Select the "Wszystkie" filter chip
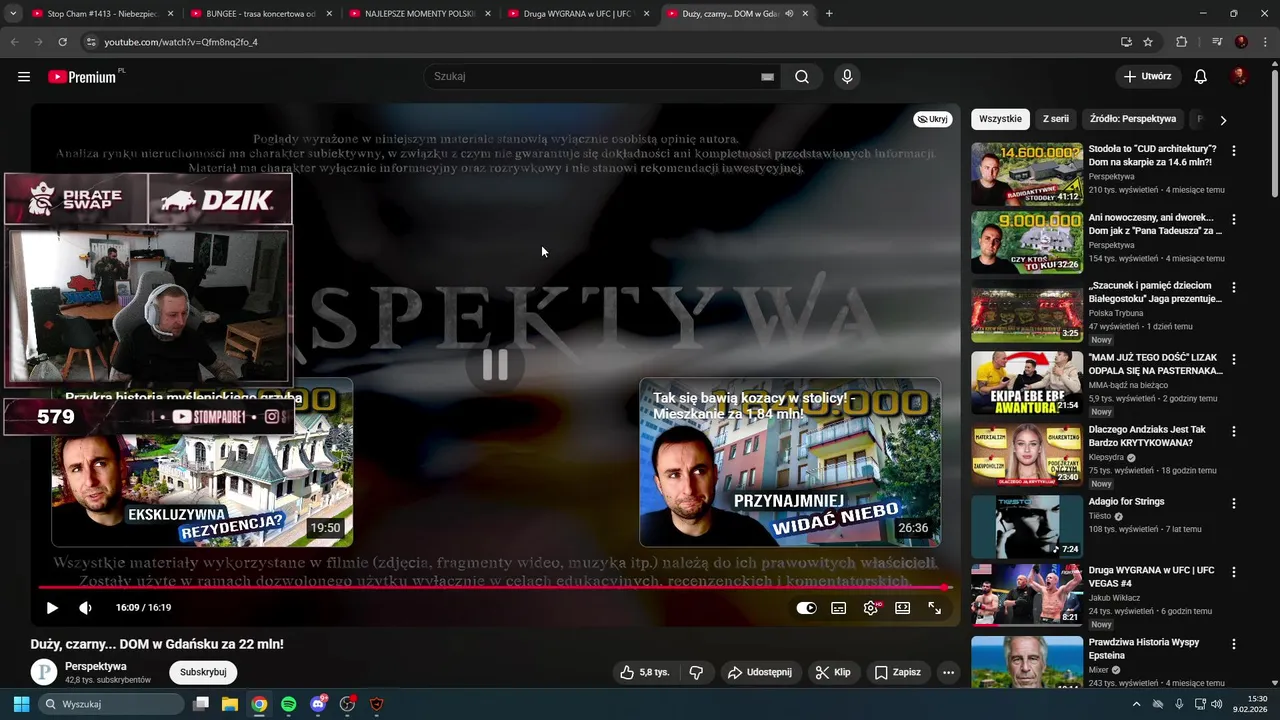Viewport: 1280px width, 720px height. tap(1000, 119)
